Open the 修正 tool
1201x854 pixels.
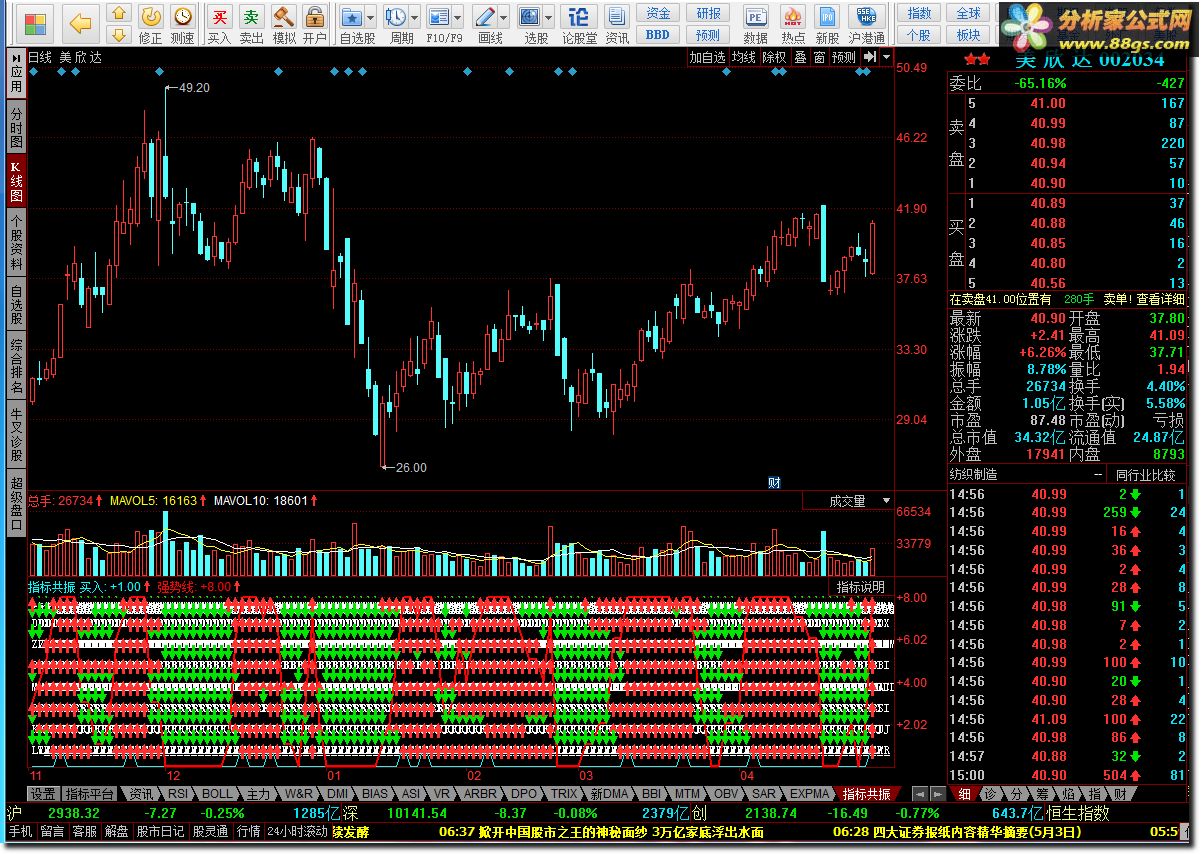coord(150,24)
